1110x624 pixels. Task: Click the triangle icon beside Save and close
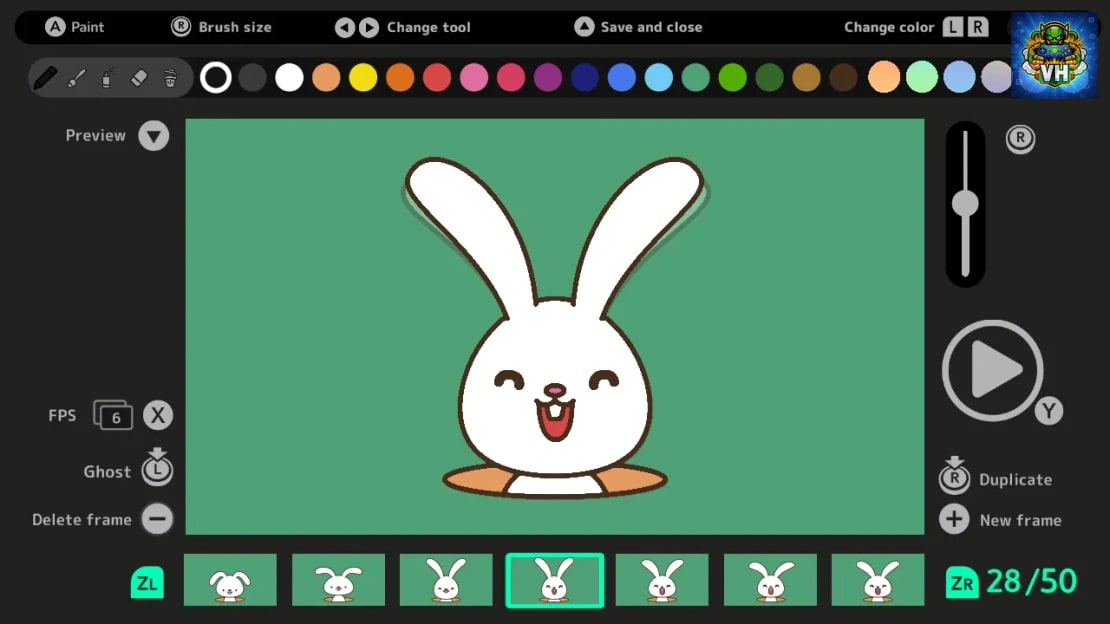[x=584, y=27]
